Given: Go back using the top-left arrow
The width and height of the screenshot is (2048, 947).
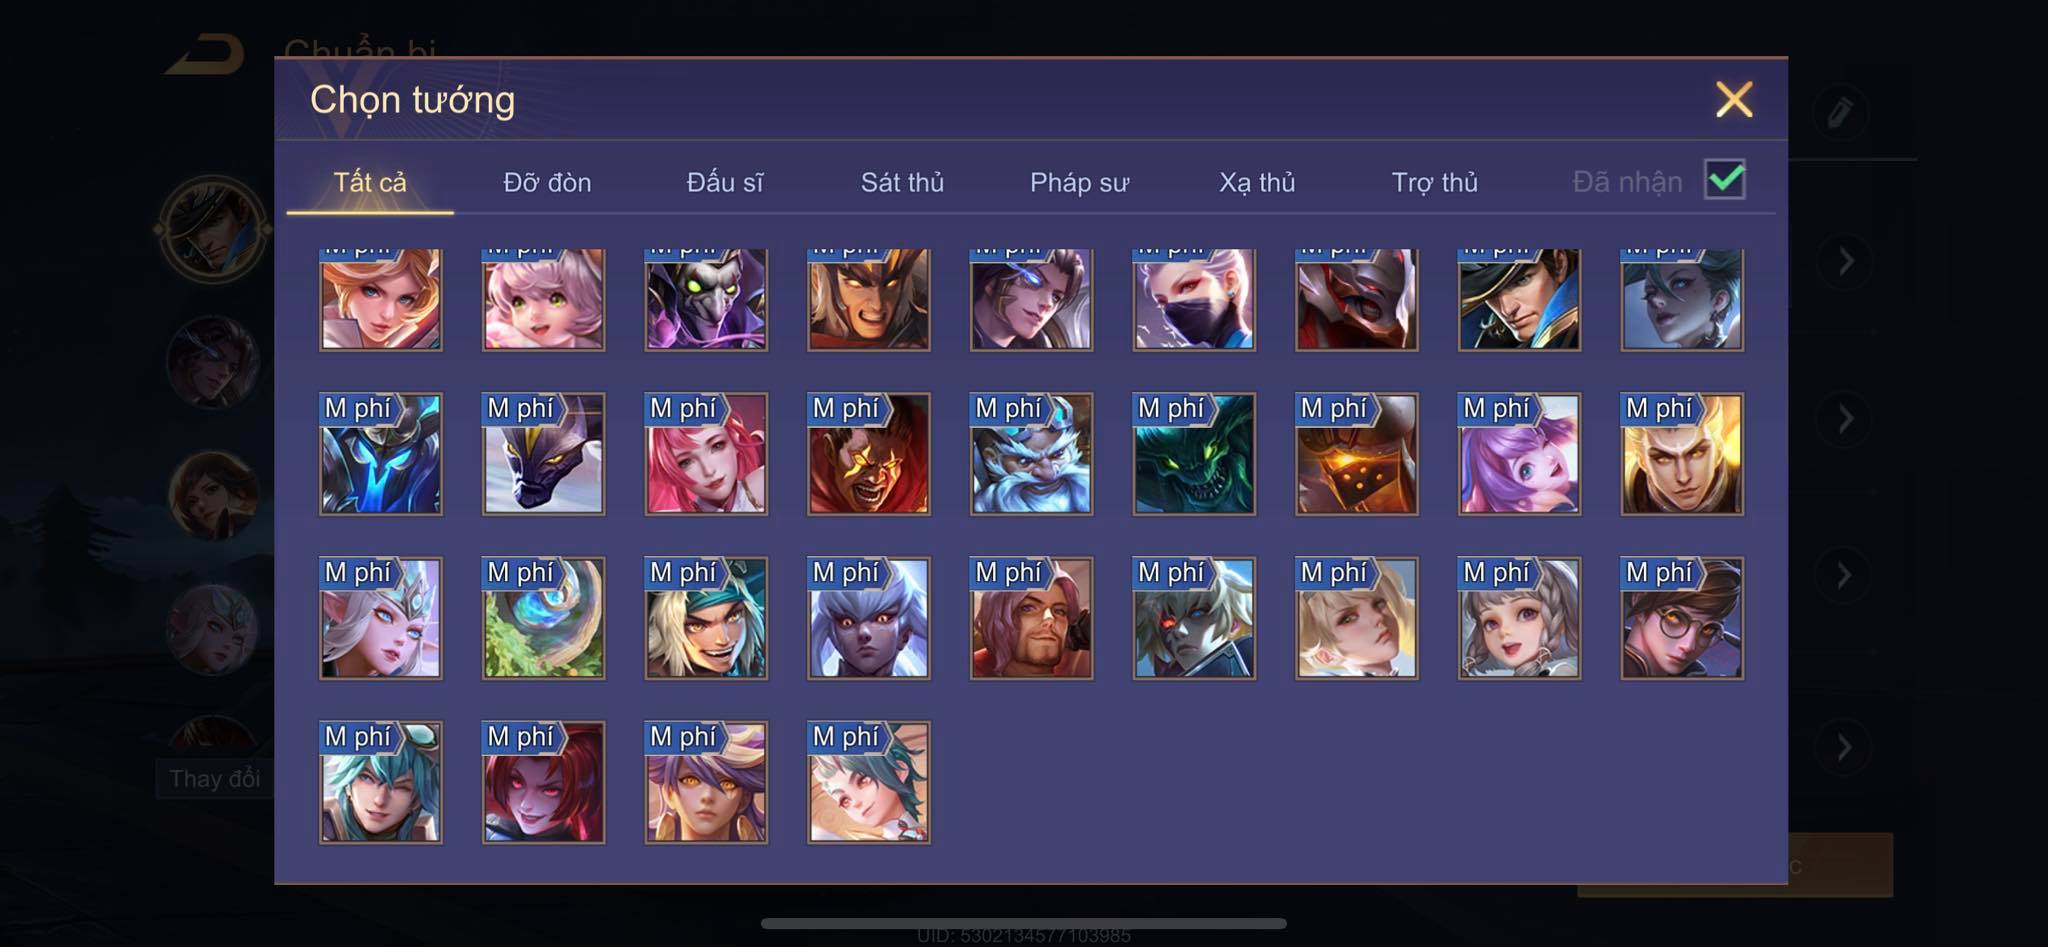Looking at the screenshot, I should tap(207, 54).
